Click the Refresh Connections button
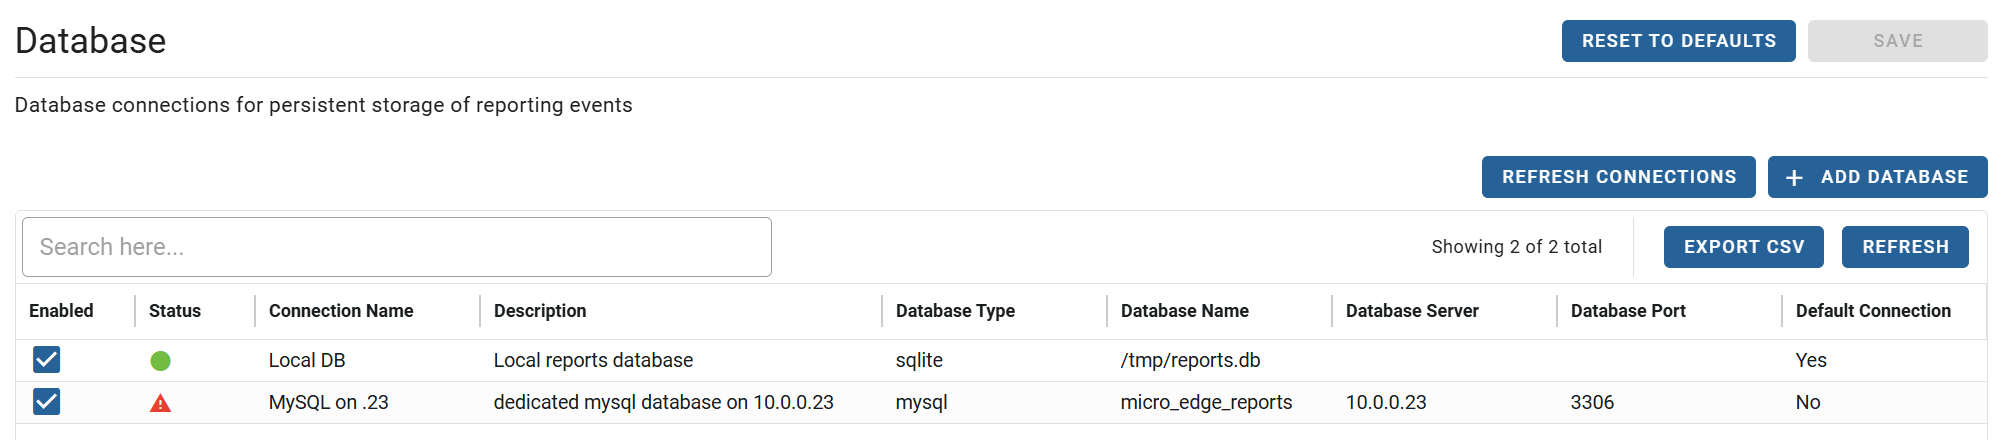2002x440 pixels. [1619, 177]
